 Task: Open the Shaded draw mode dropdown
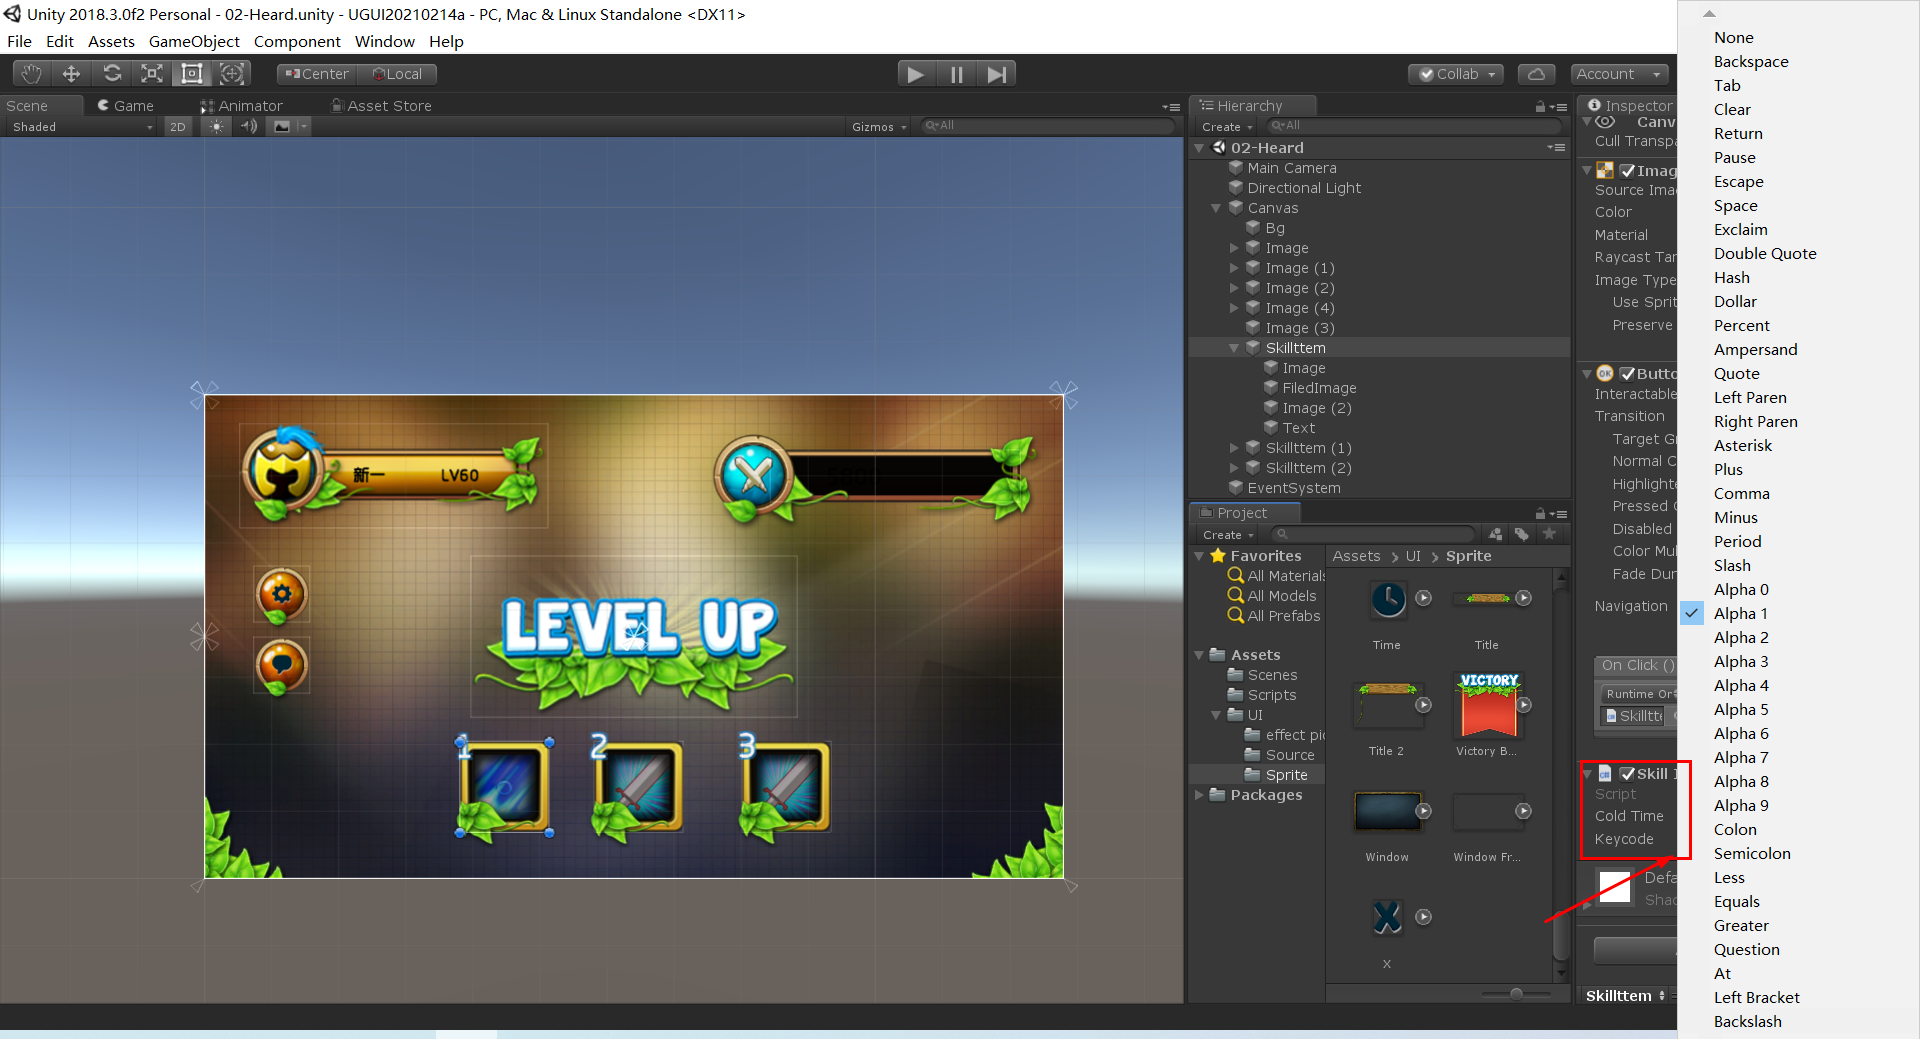(80, 126)
